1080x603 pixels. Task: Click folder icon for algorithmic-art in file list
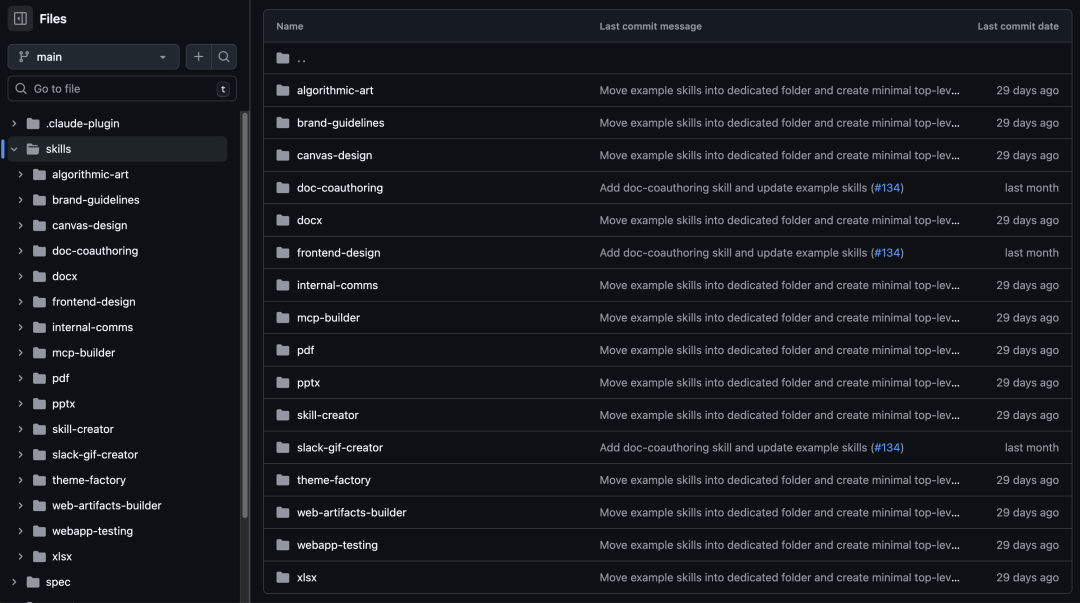[282, 90]
